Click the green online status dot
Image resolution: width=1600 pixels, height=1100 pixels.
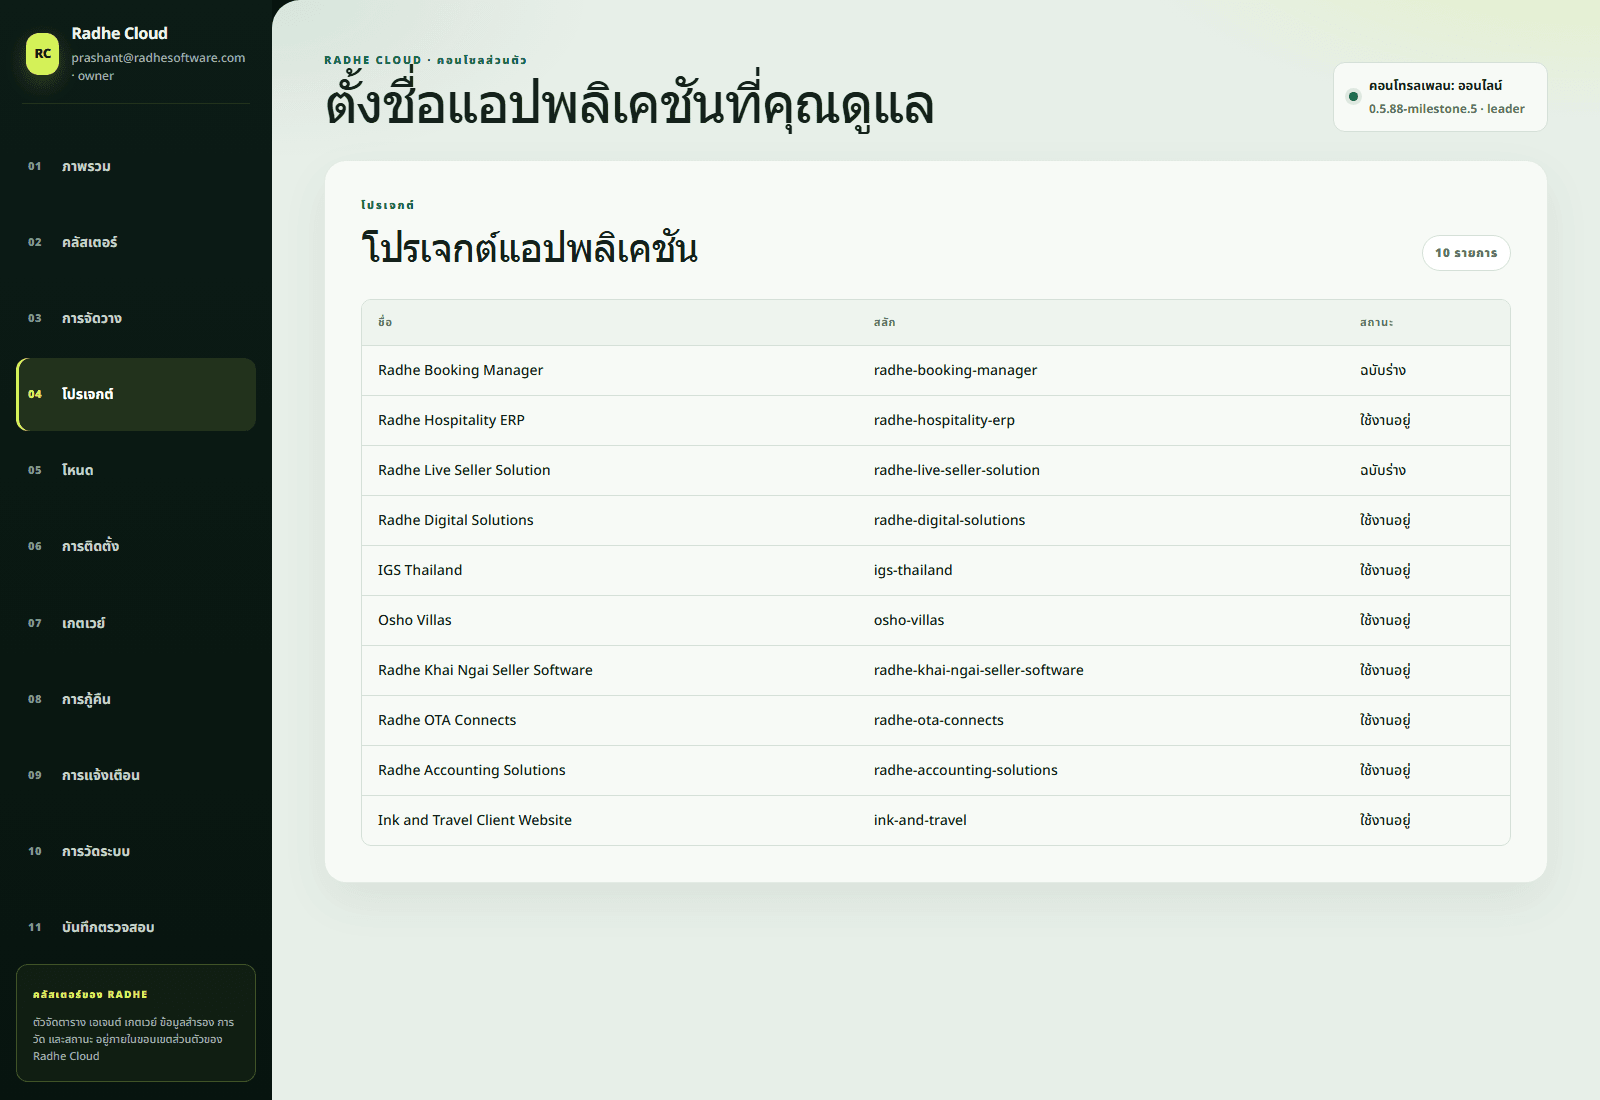[1353, 97]
